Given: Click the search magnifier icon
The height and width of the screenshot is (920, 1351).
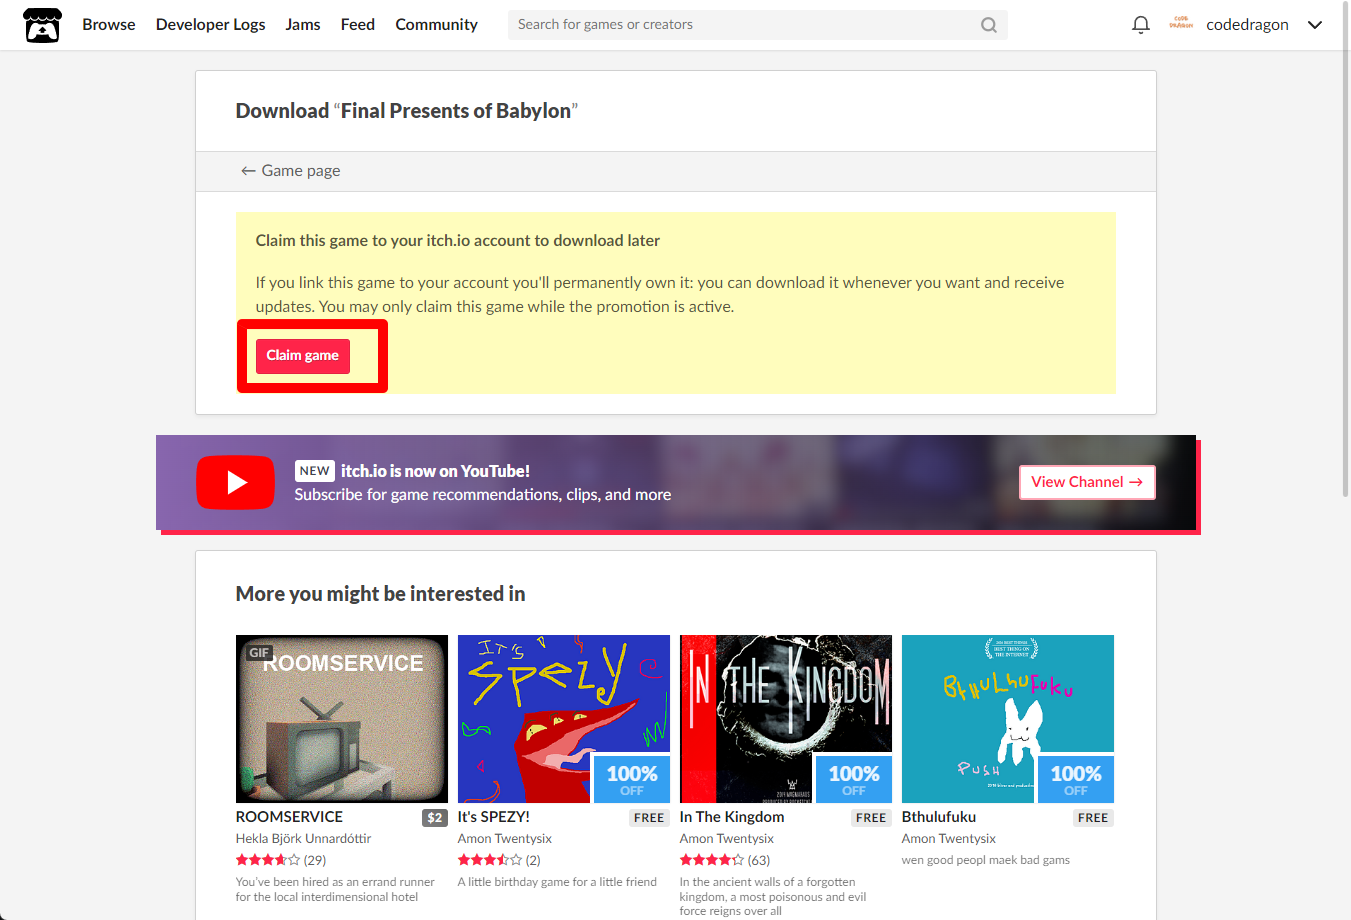Looking at the screenshot, I should pyautogui.click(x=989, y=25).
